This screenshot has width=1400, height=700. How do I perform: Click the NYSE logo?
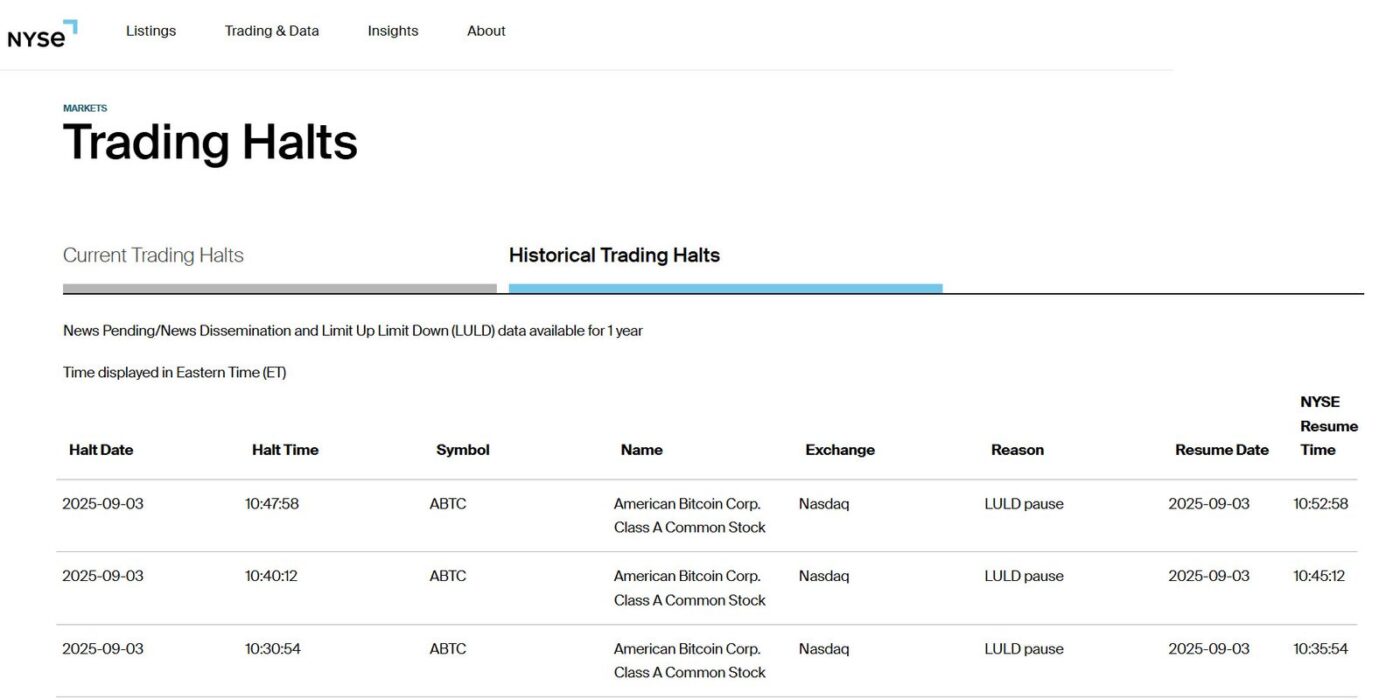[42, 33]
